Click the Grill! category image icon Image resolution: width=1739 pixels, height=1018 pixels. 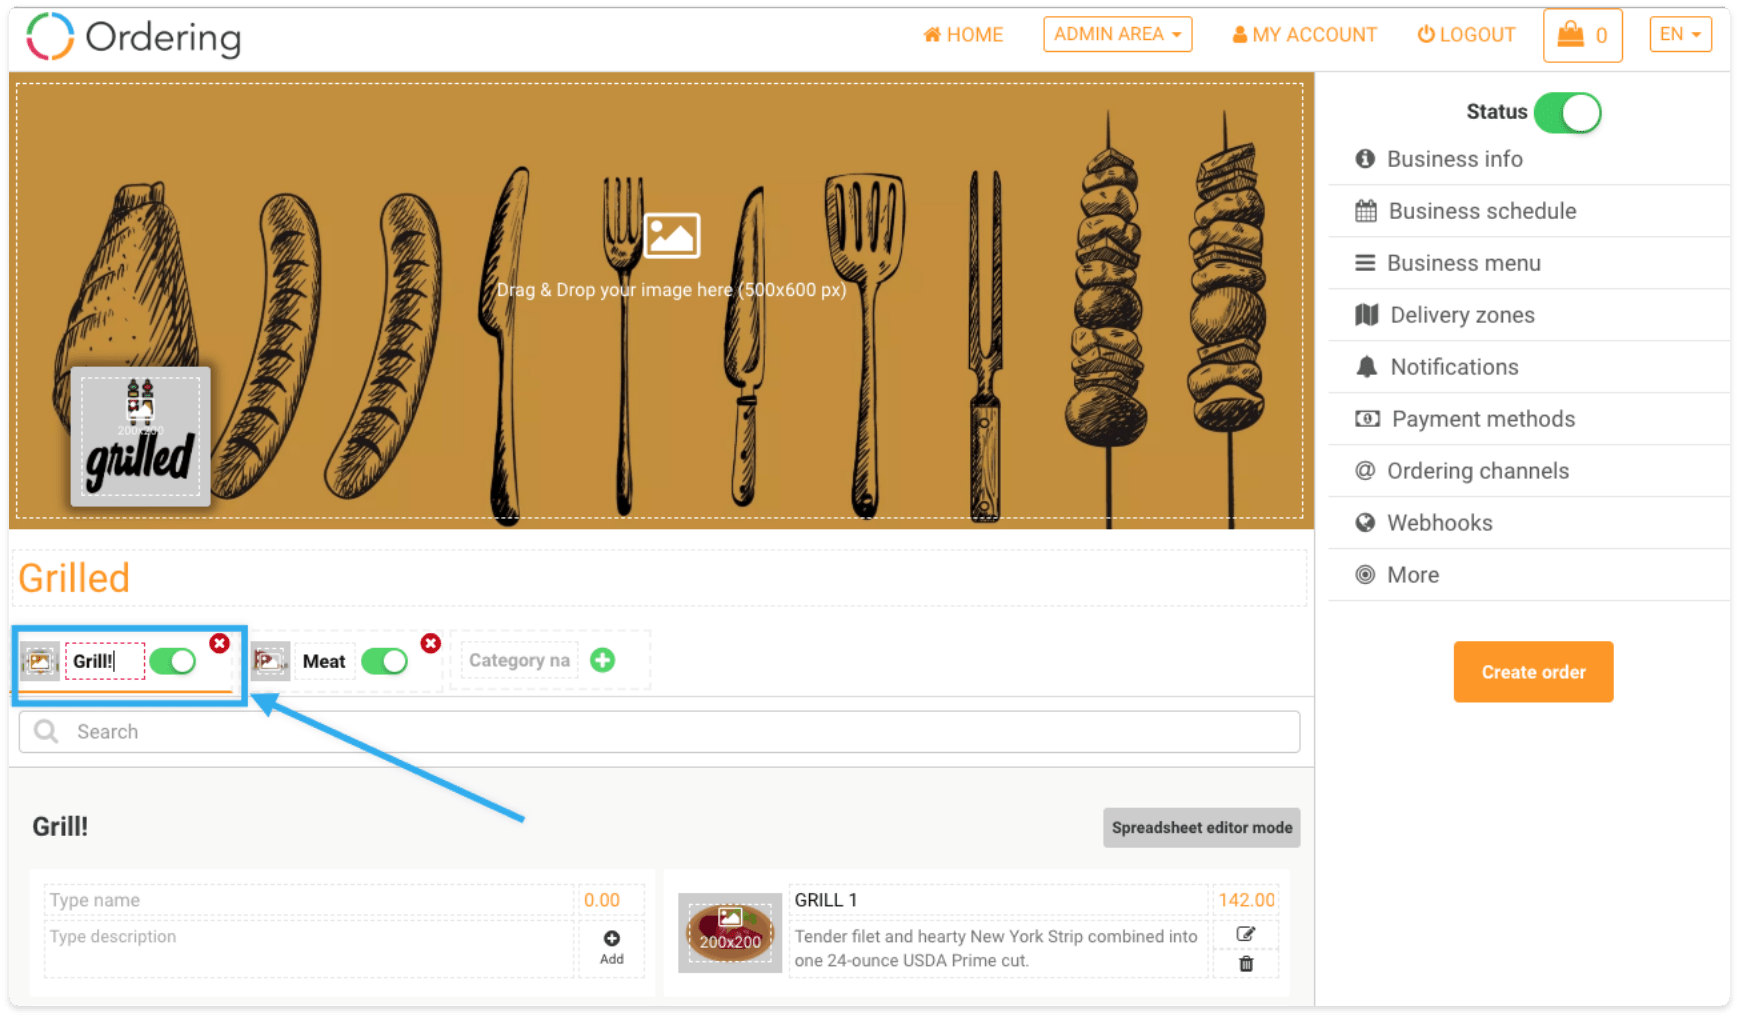40,661
